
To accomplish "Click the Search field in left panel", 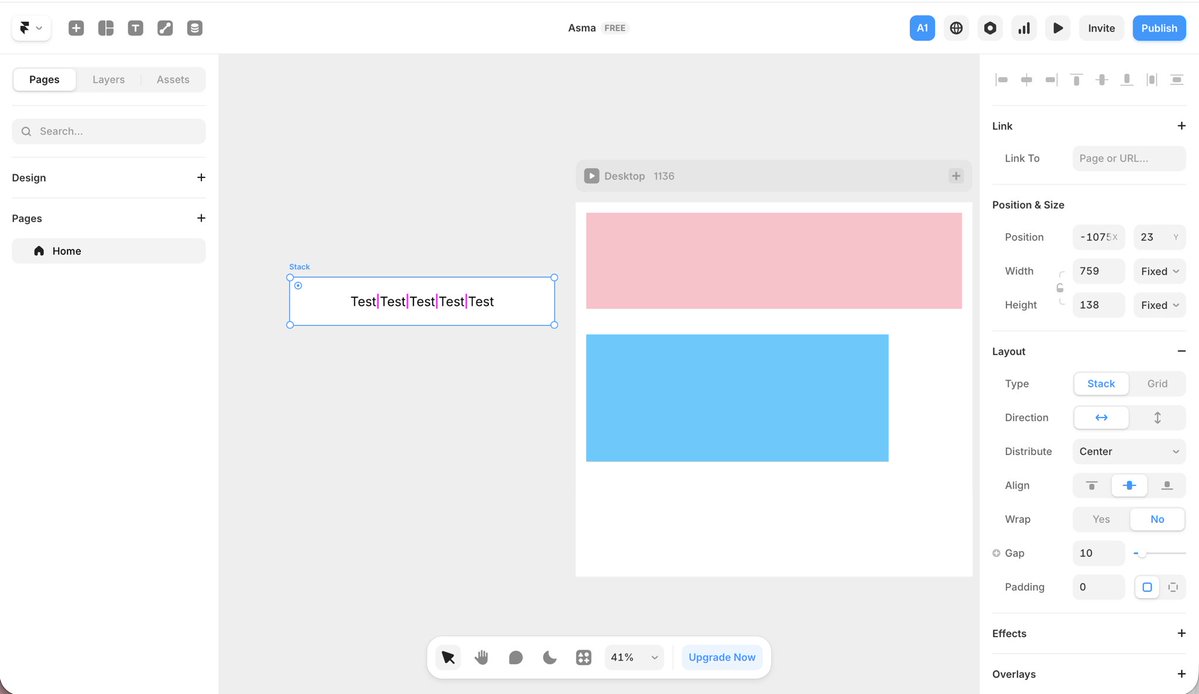I will (x=109, y=131).
